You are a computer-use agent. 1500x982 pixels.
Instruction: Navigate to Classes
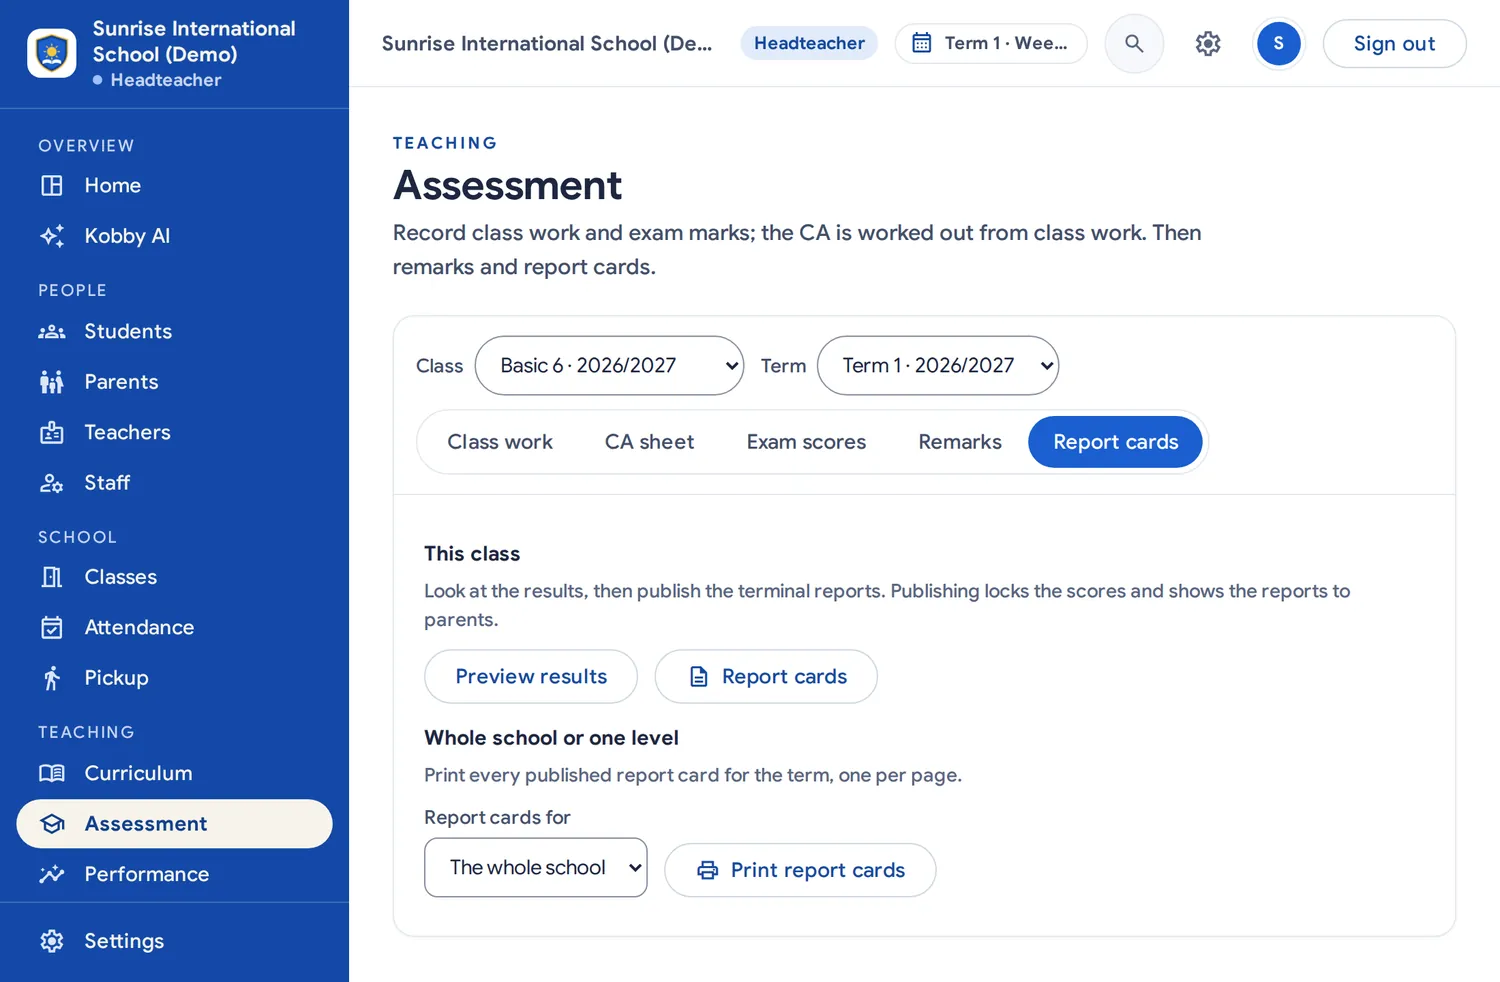(174, 577)
